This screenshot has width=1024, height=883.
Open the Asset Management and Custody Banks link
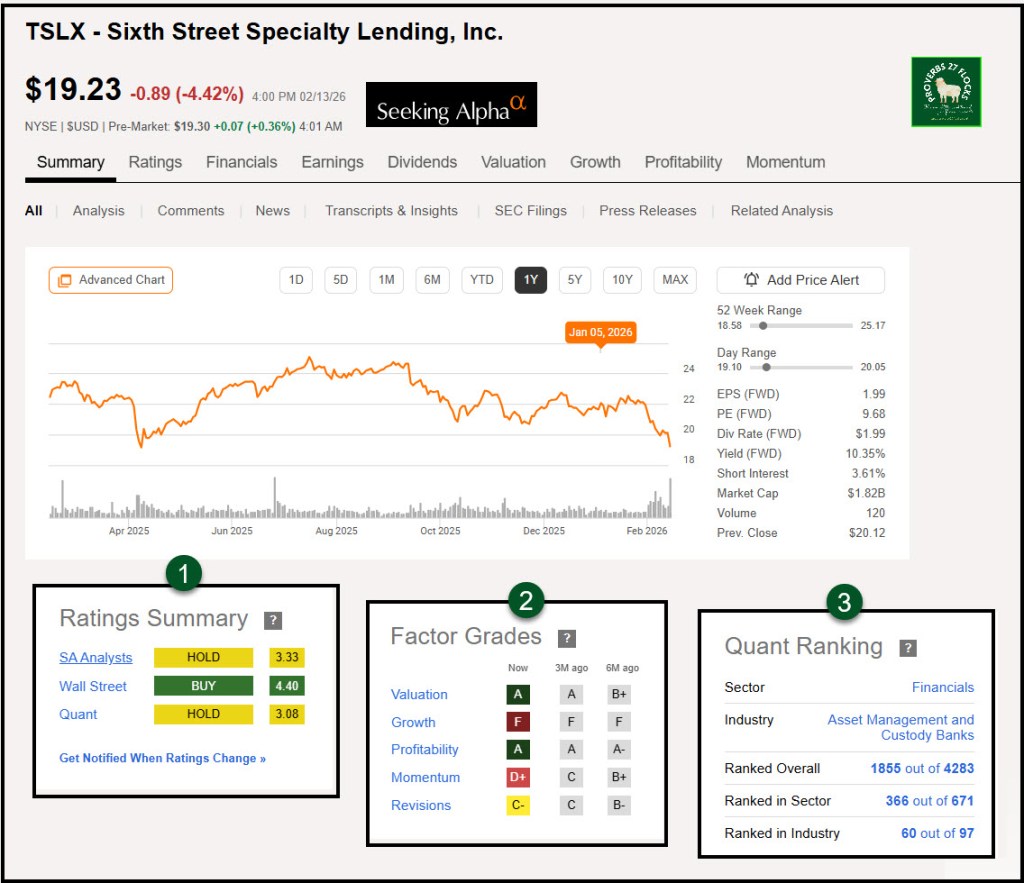point(900,727)
